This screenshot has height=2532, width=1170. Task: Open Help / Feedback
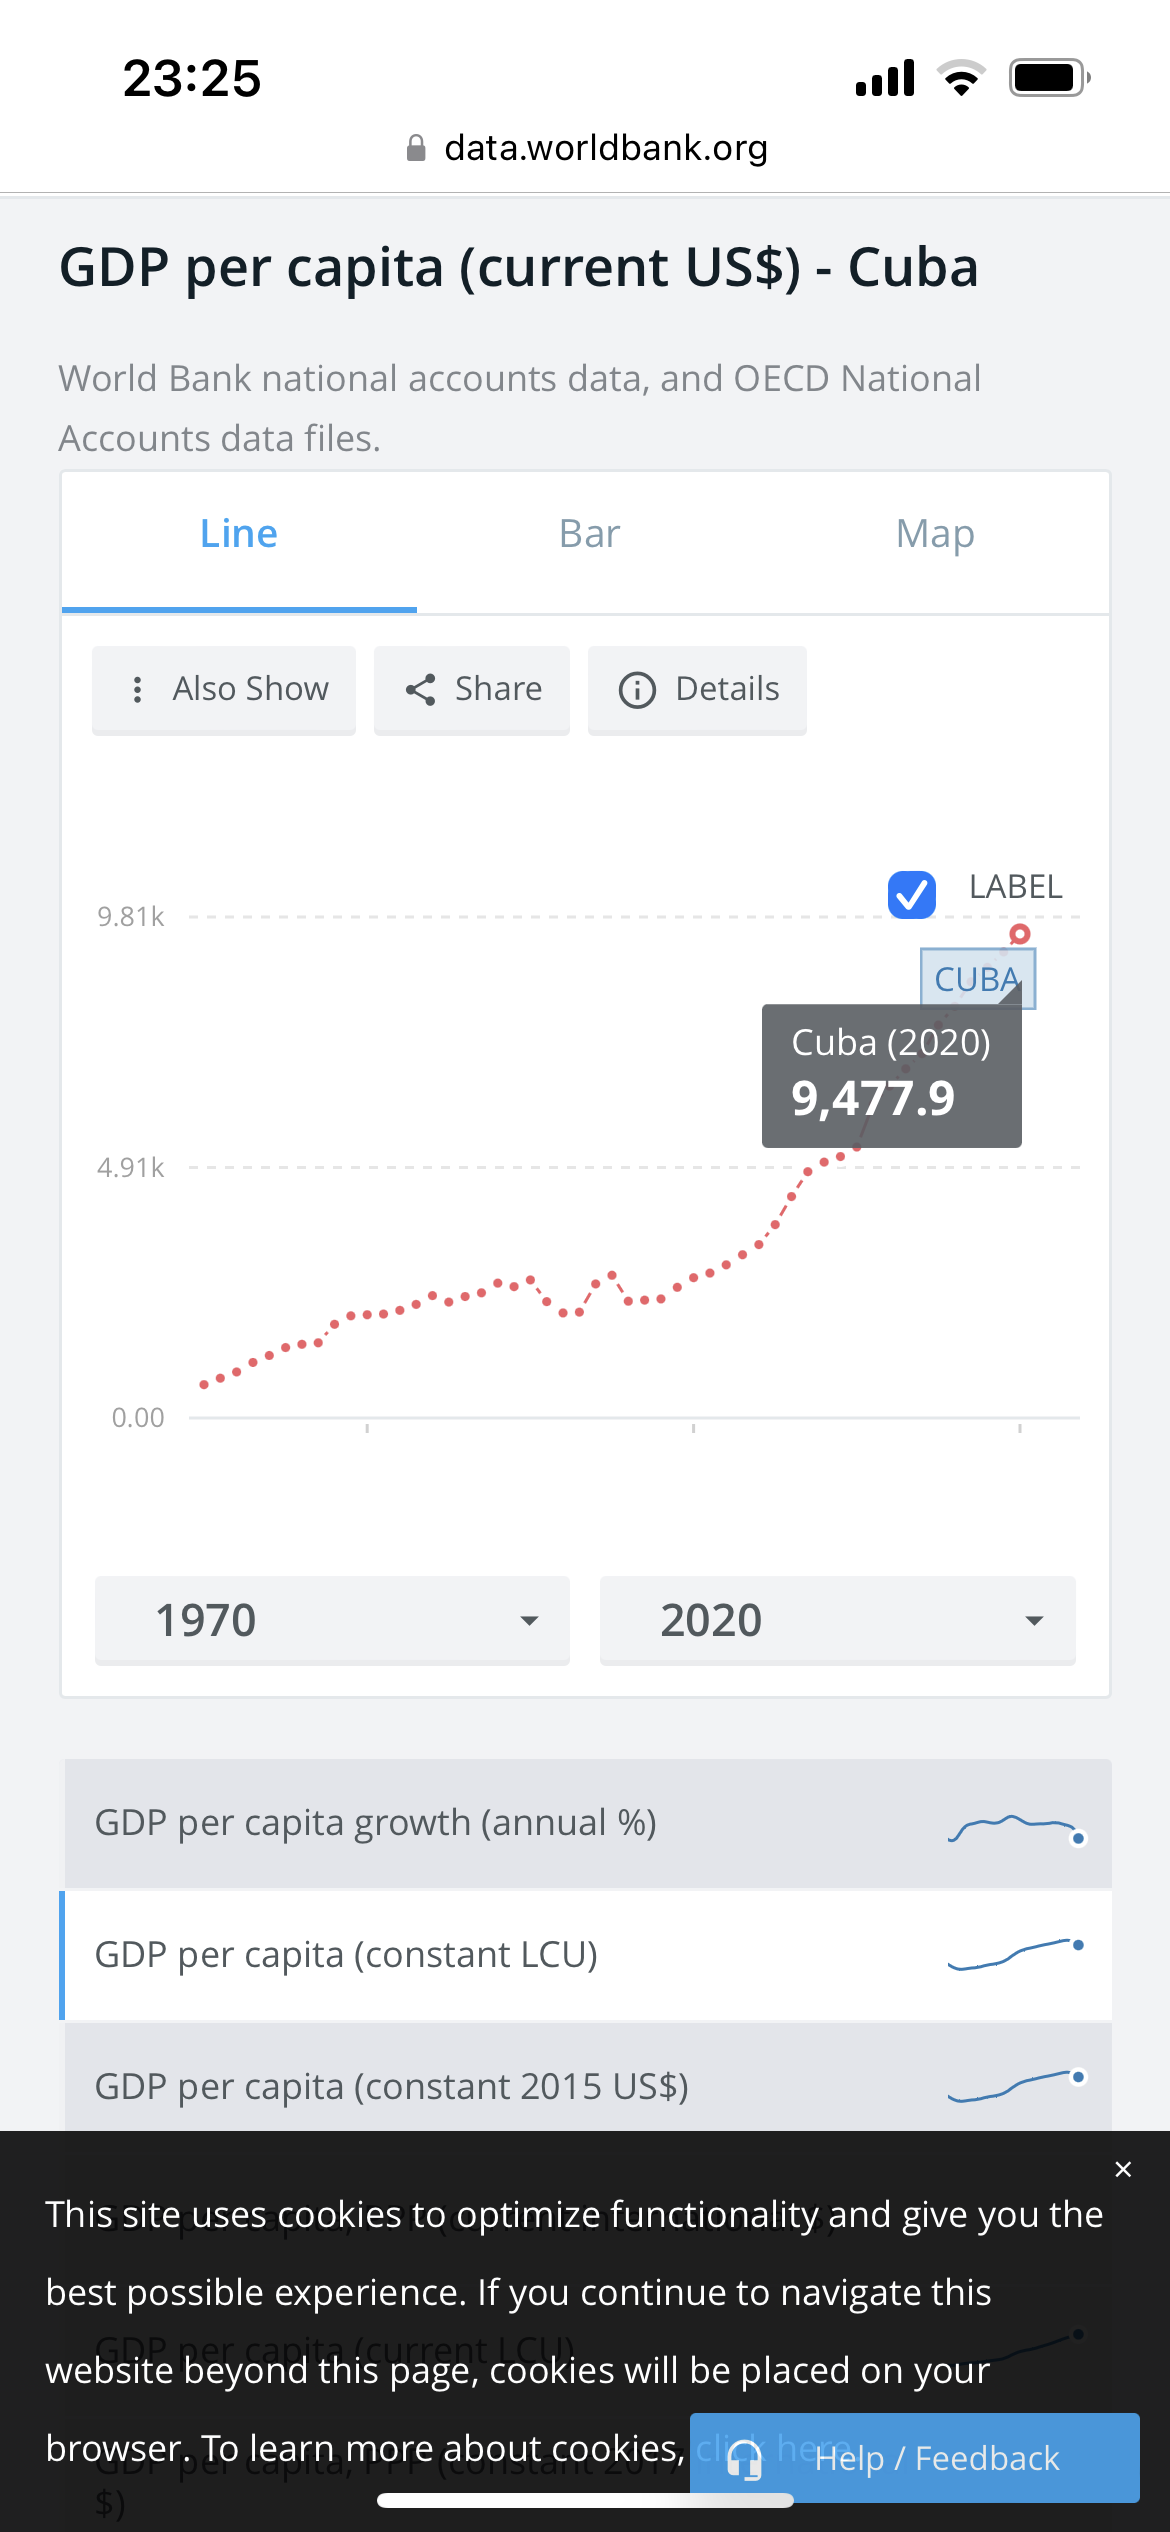point(936,2458)
